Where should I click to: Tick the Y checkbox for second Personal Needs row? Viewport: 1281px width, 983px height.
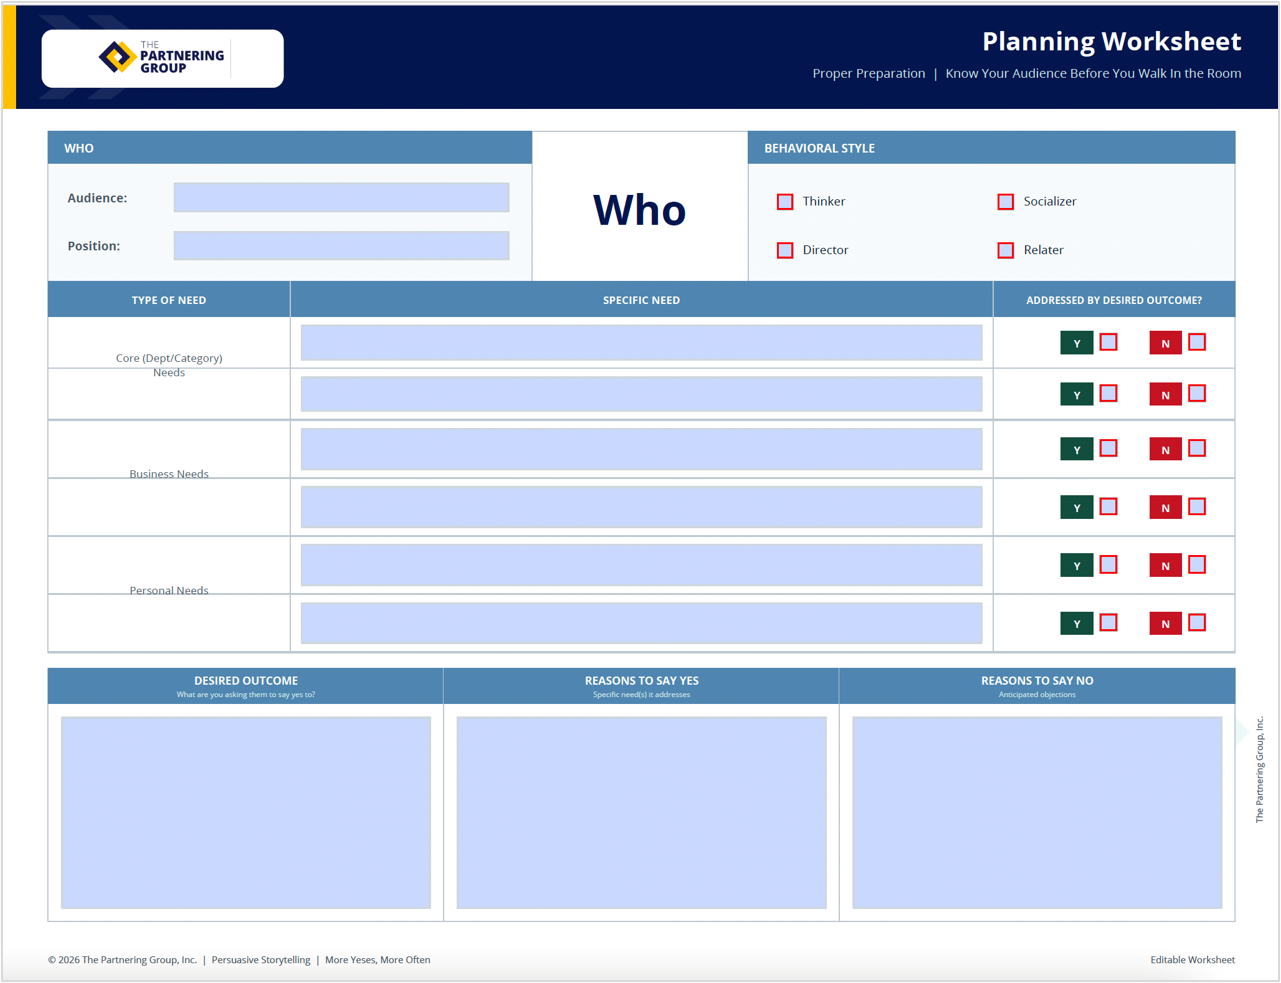point(1109,623)
